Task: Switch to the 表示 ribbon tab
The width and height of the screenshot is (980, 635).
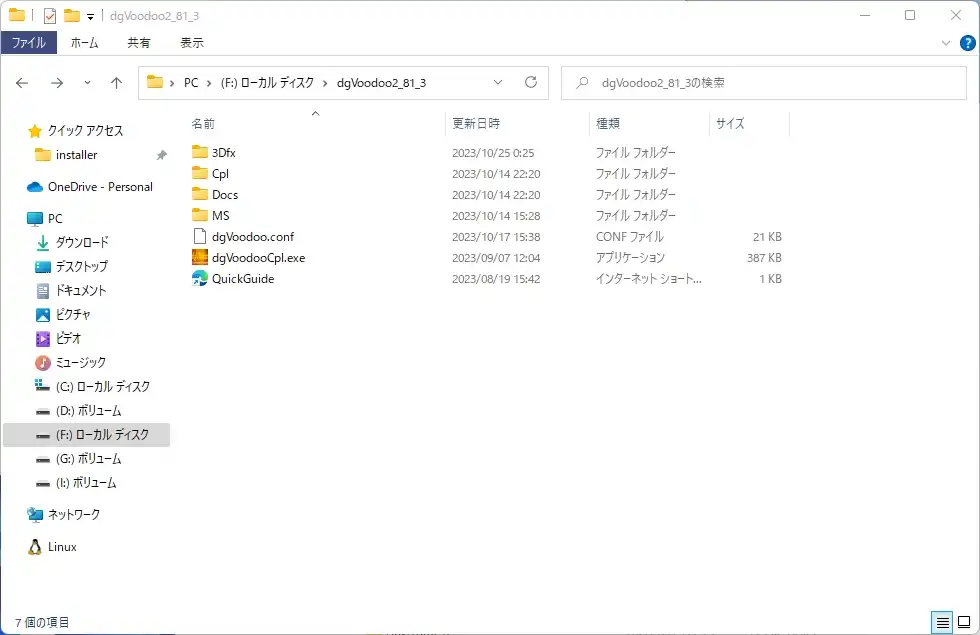Action: (192, 43)
